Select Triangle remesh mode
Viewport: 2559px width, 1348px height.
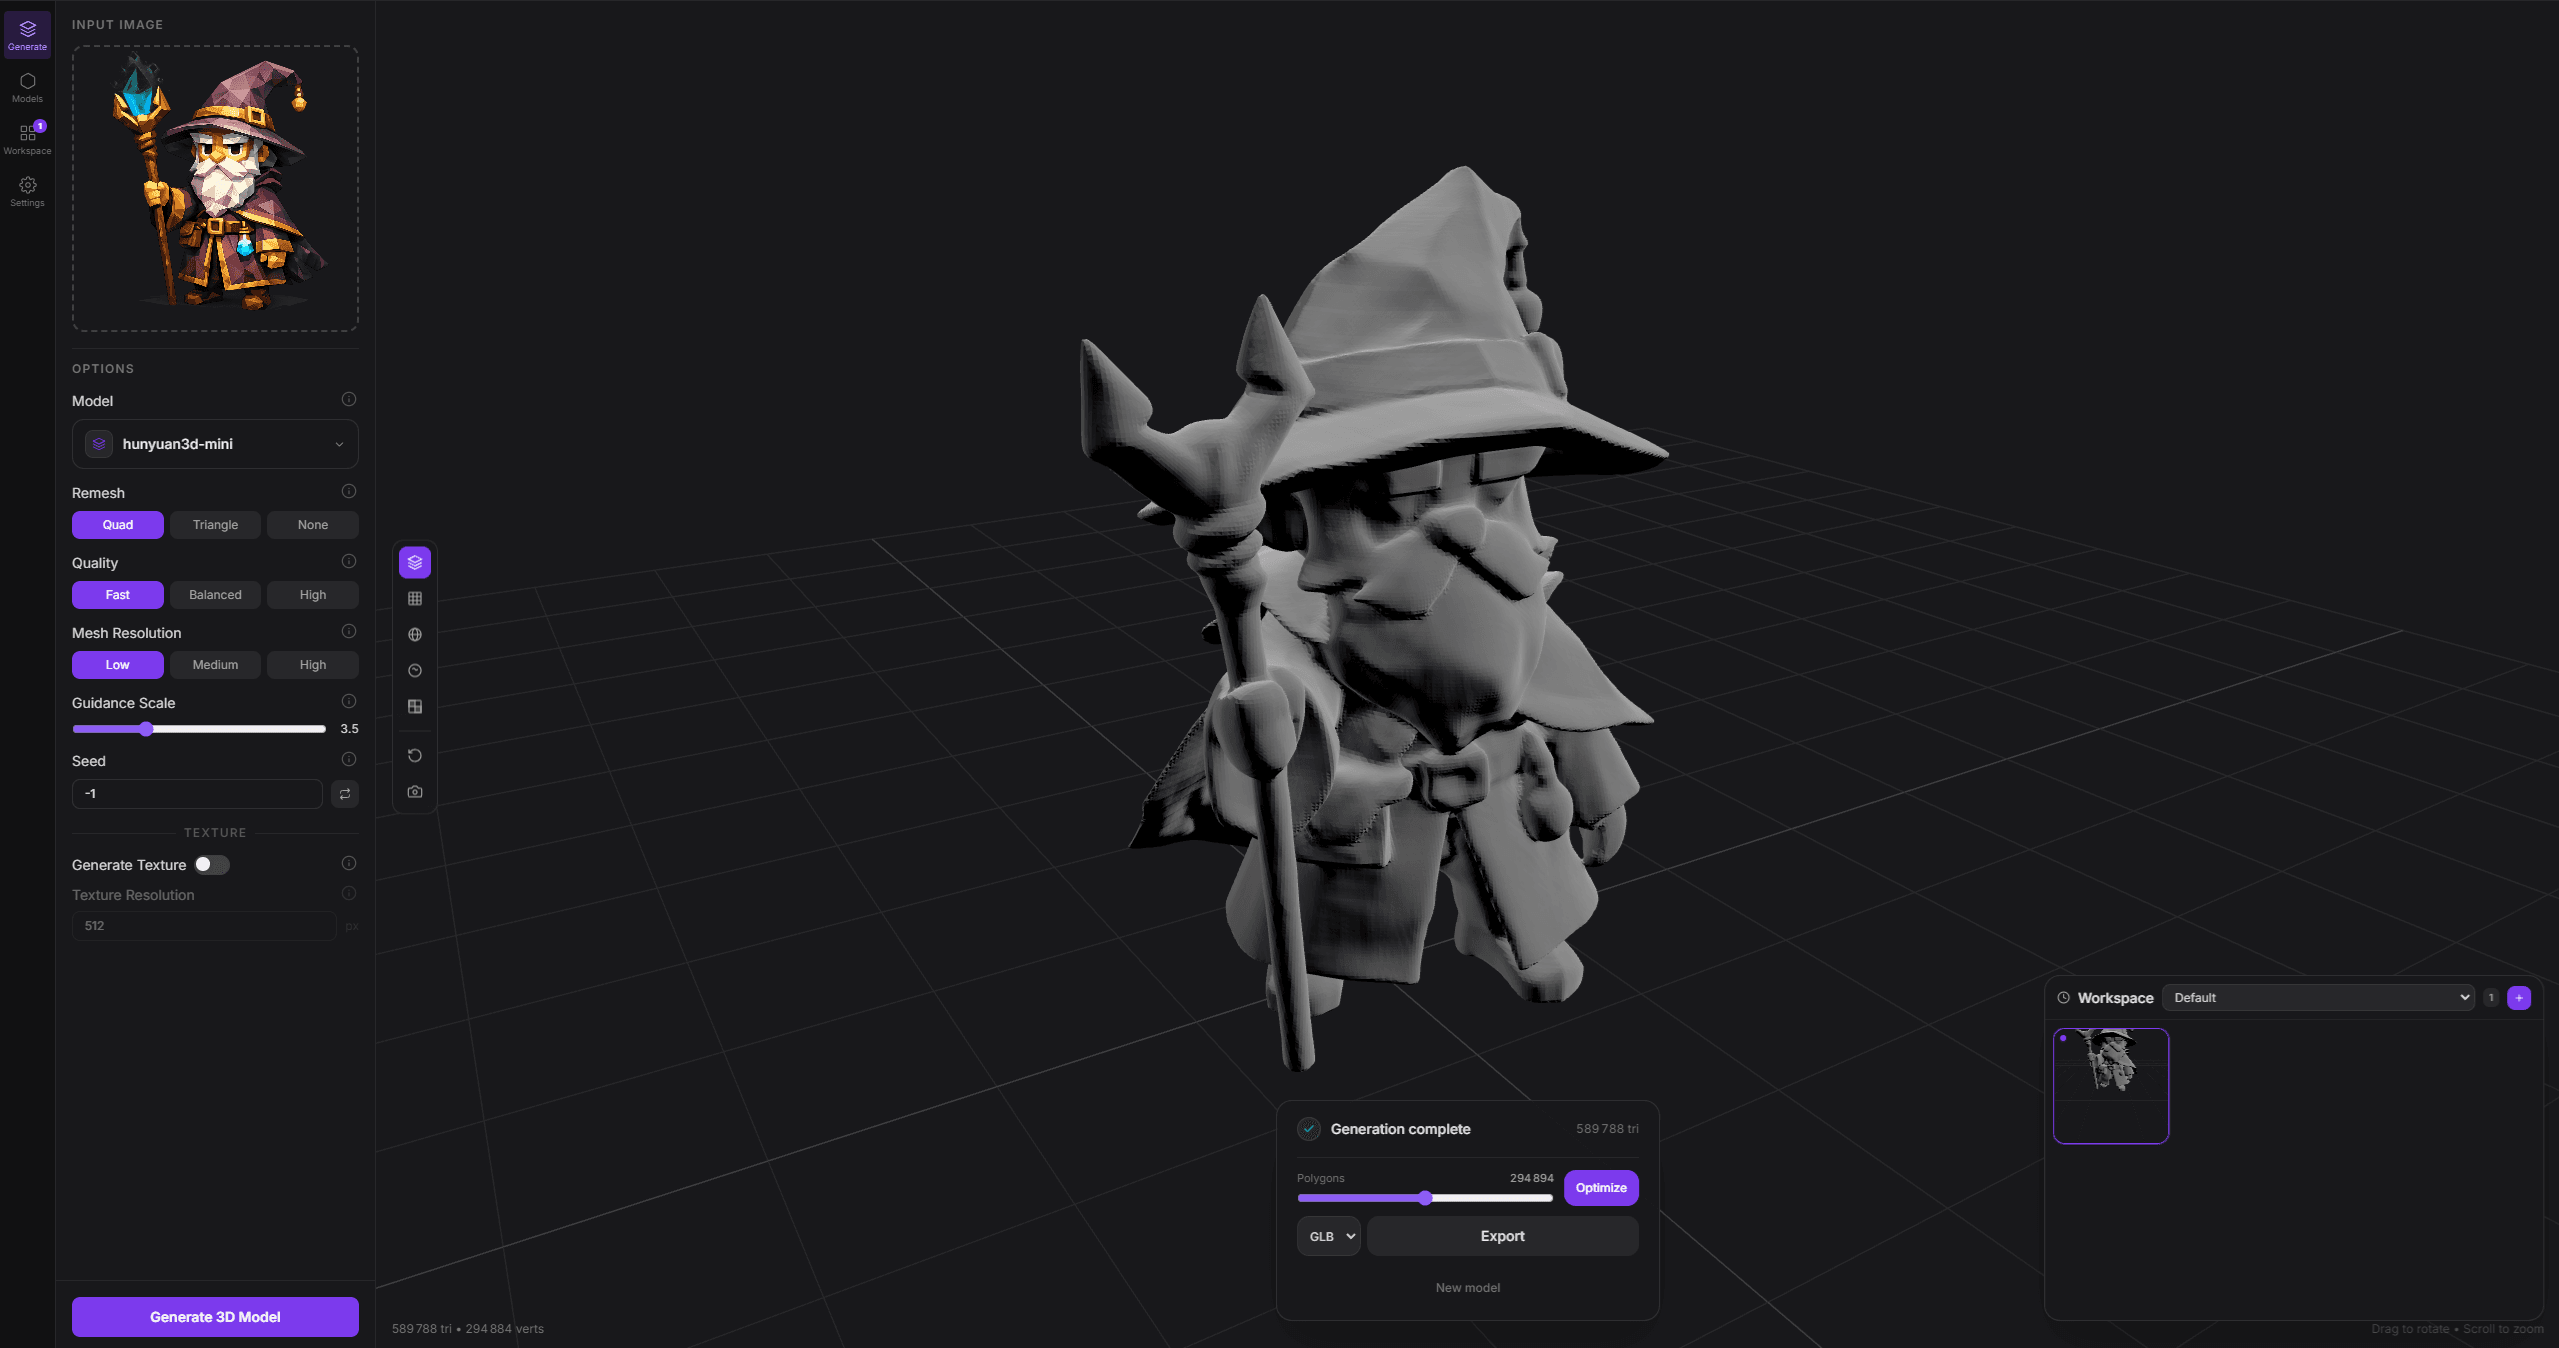click(215, 524)
